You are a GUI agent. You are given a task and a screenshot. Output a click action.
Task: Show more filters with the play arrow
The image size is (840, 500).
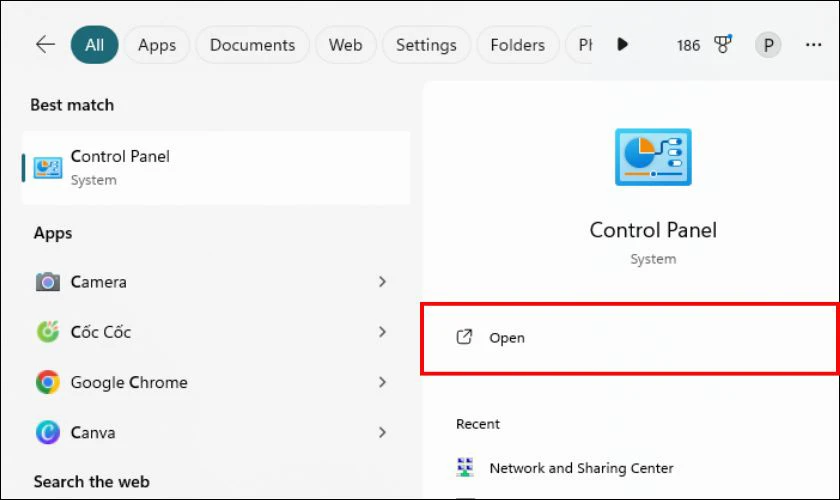(x=622, y=44)
